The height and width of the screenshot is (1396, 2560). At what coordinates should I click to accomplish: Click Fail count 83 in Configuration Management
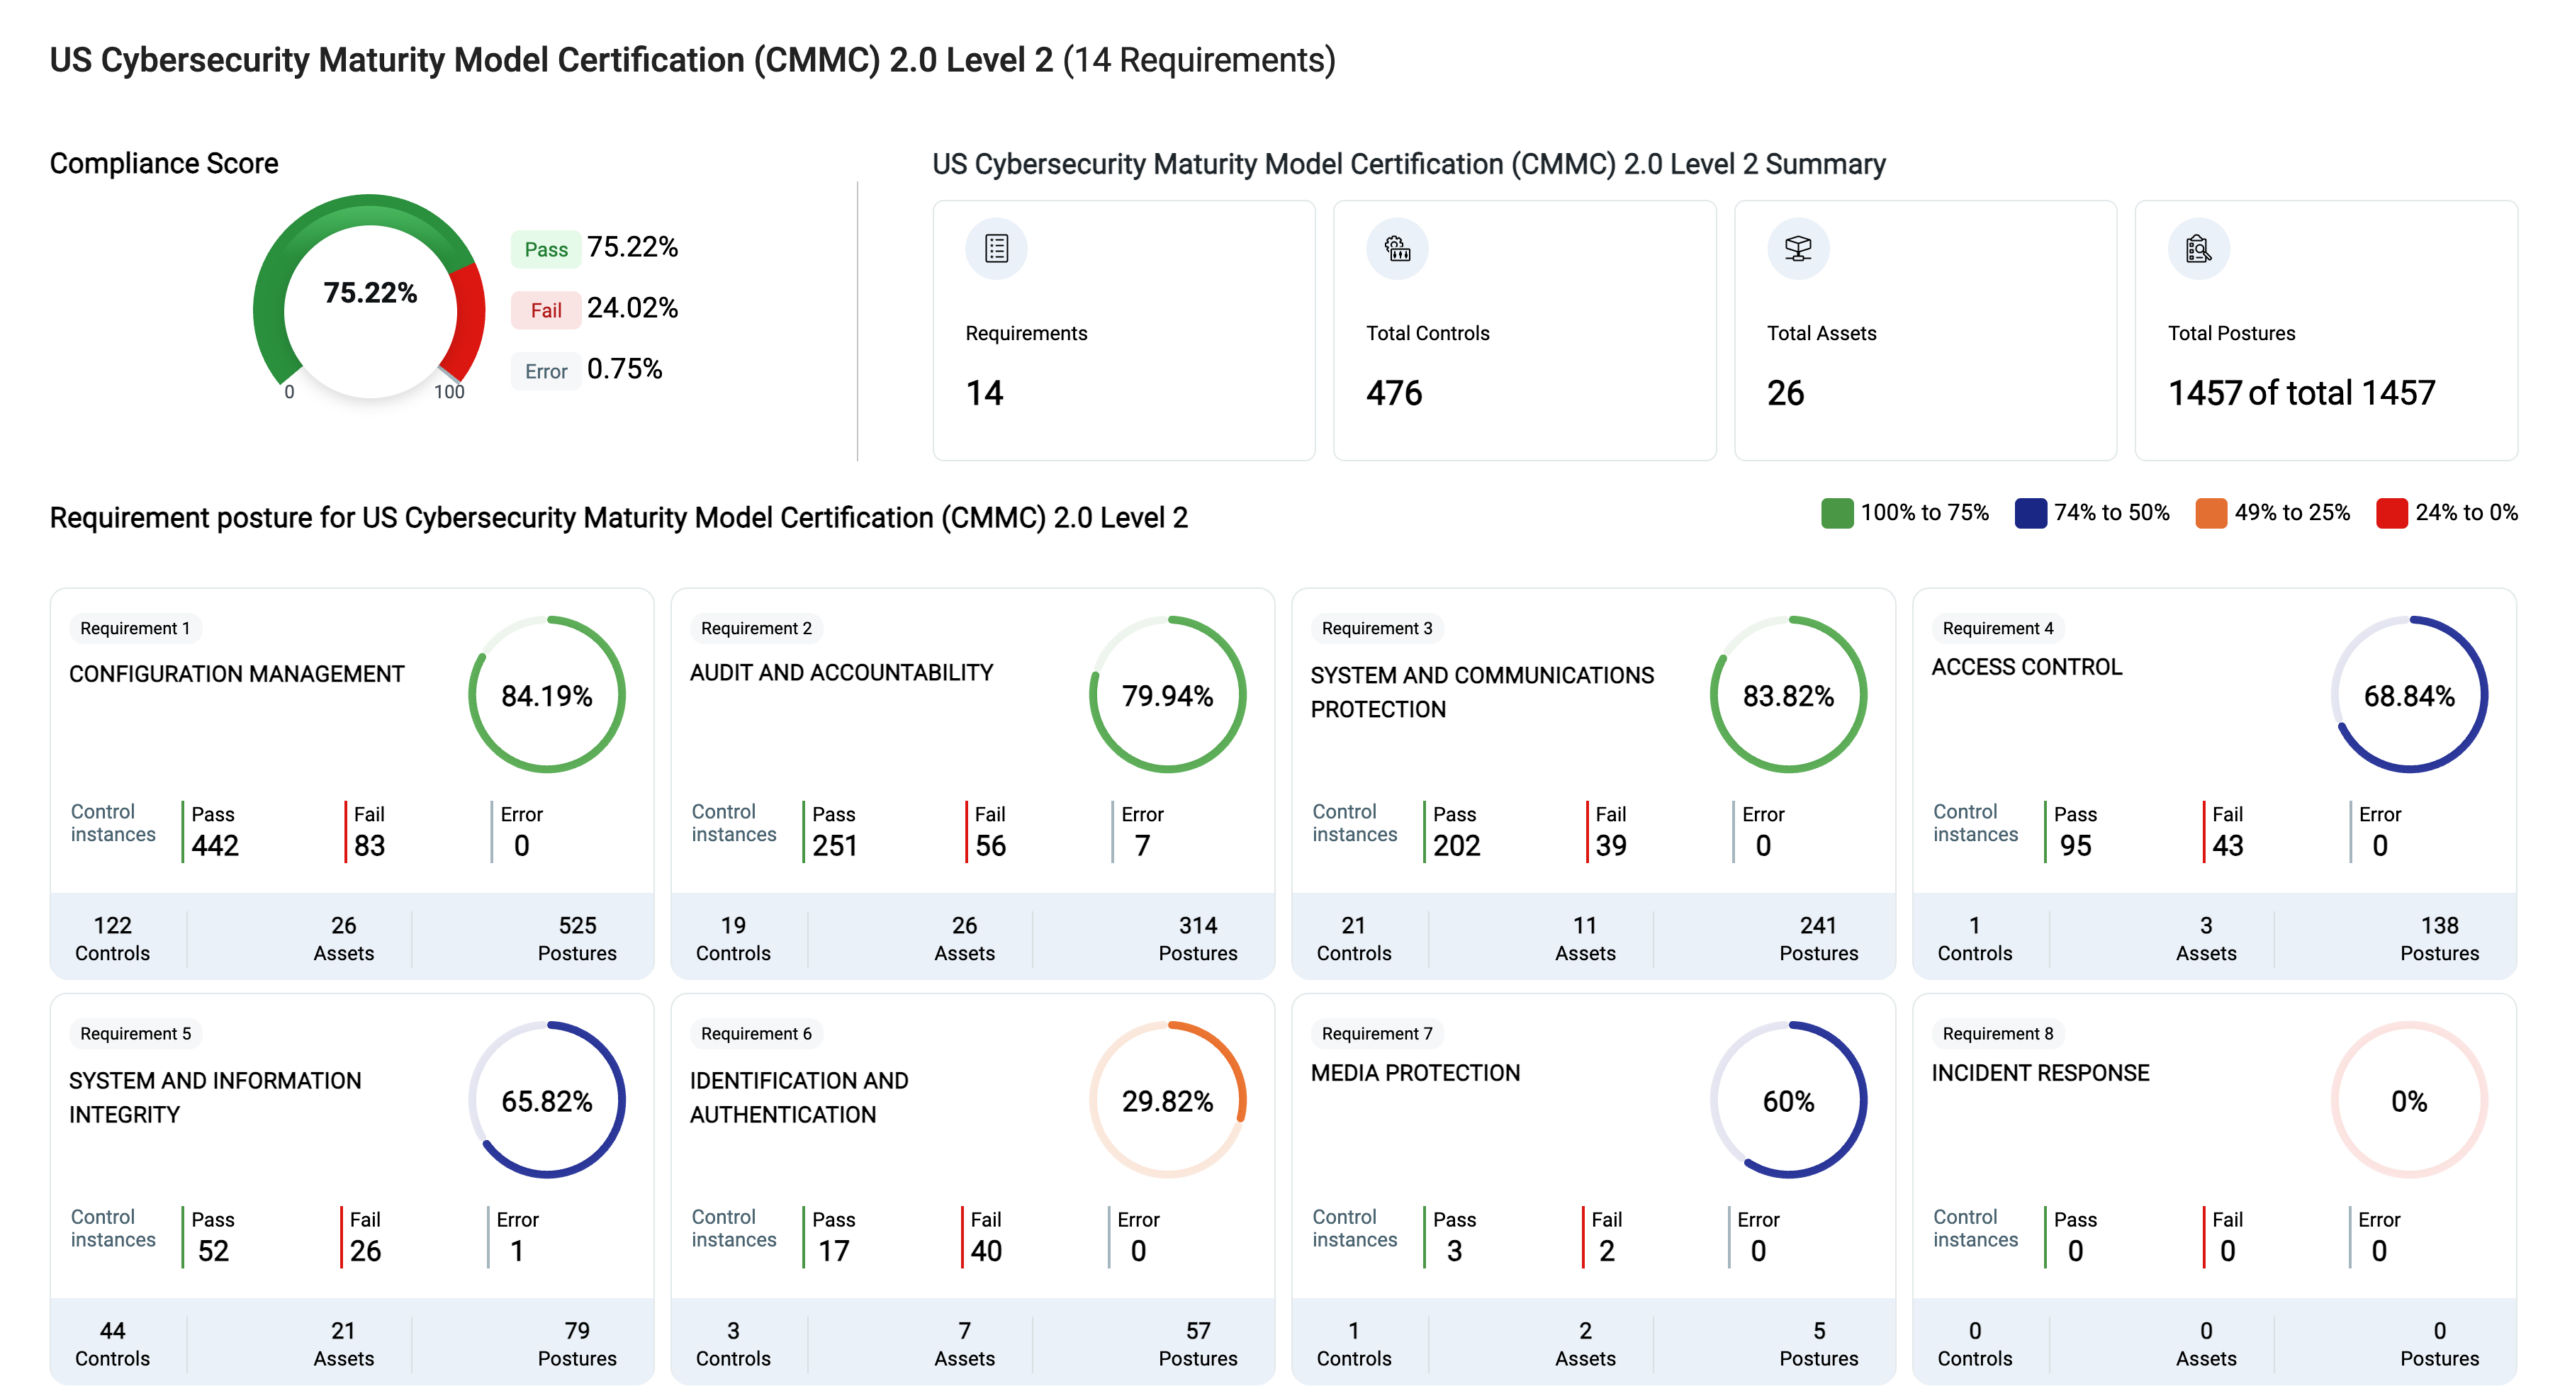(x=370, y=846)
